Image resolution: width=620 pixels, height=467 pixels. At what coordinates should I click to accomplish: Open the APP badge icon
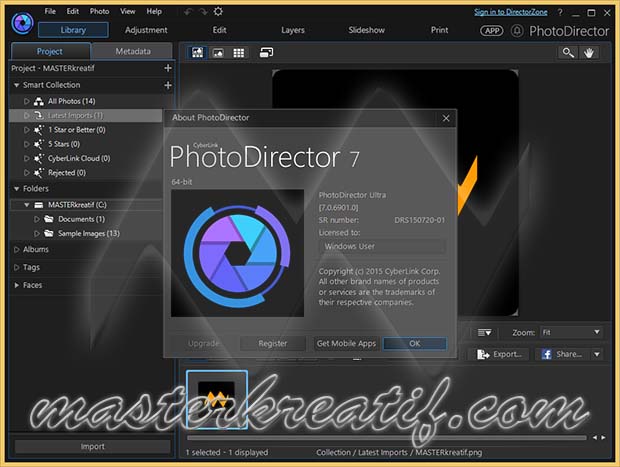[491, 31]
